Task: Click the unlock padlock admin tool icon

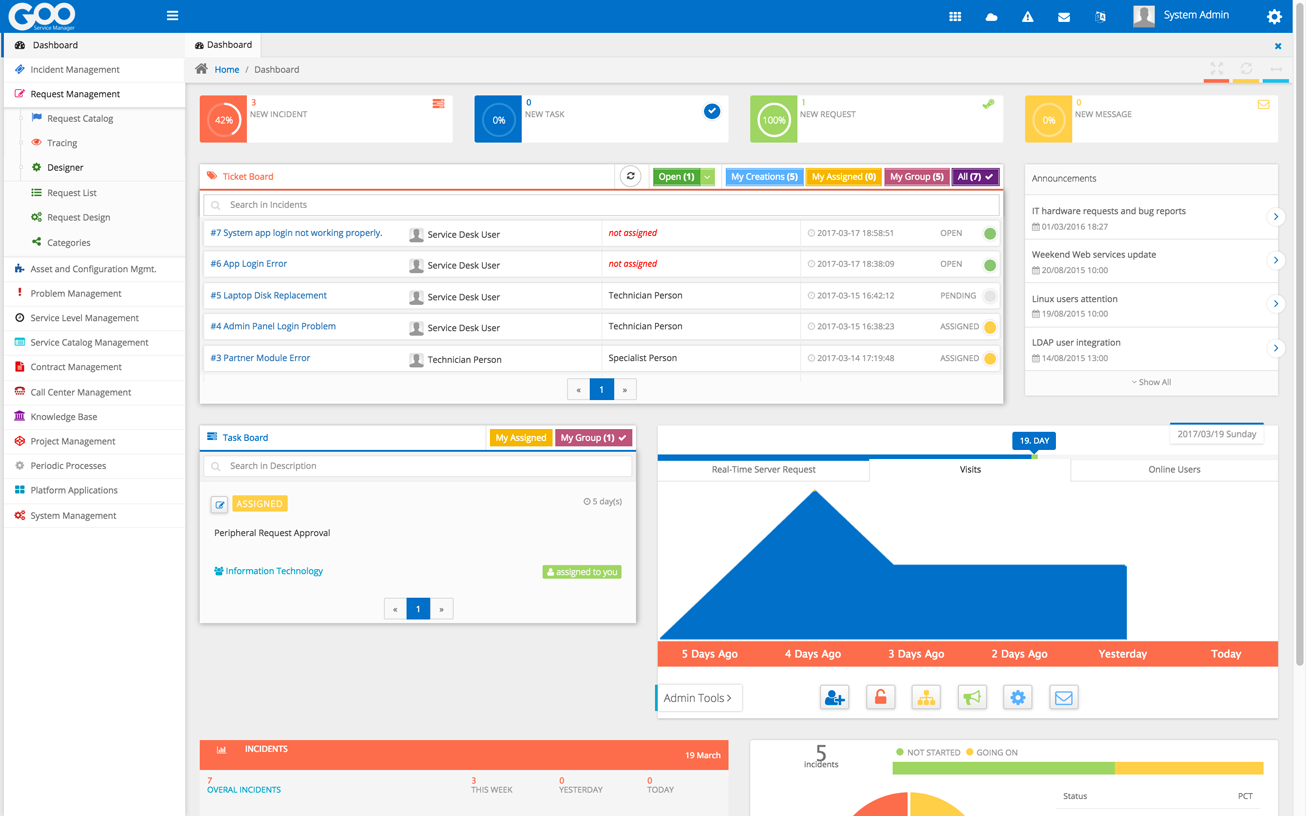Action: (x=880, y=698)
